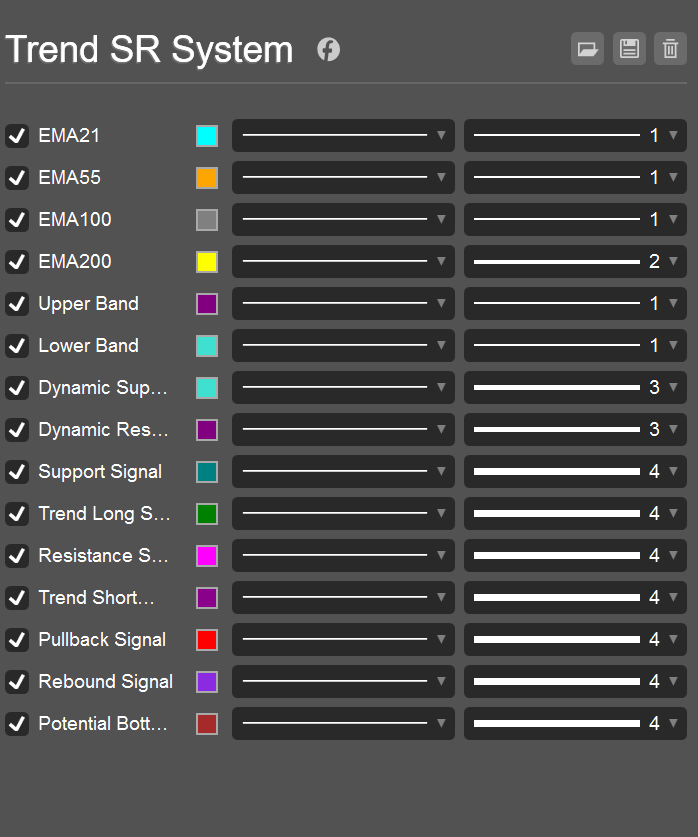Open the magenta Resistance Signal color swatch
The height and width of the screenshot is (837, 698).
(207, 556)
